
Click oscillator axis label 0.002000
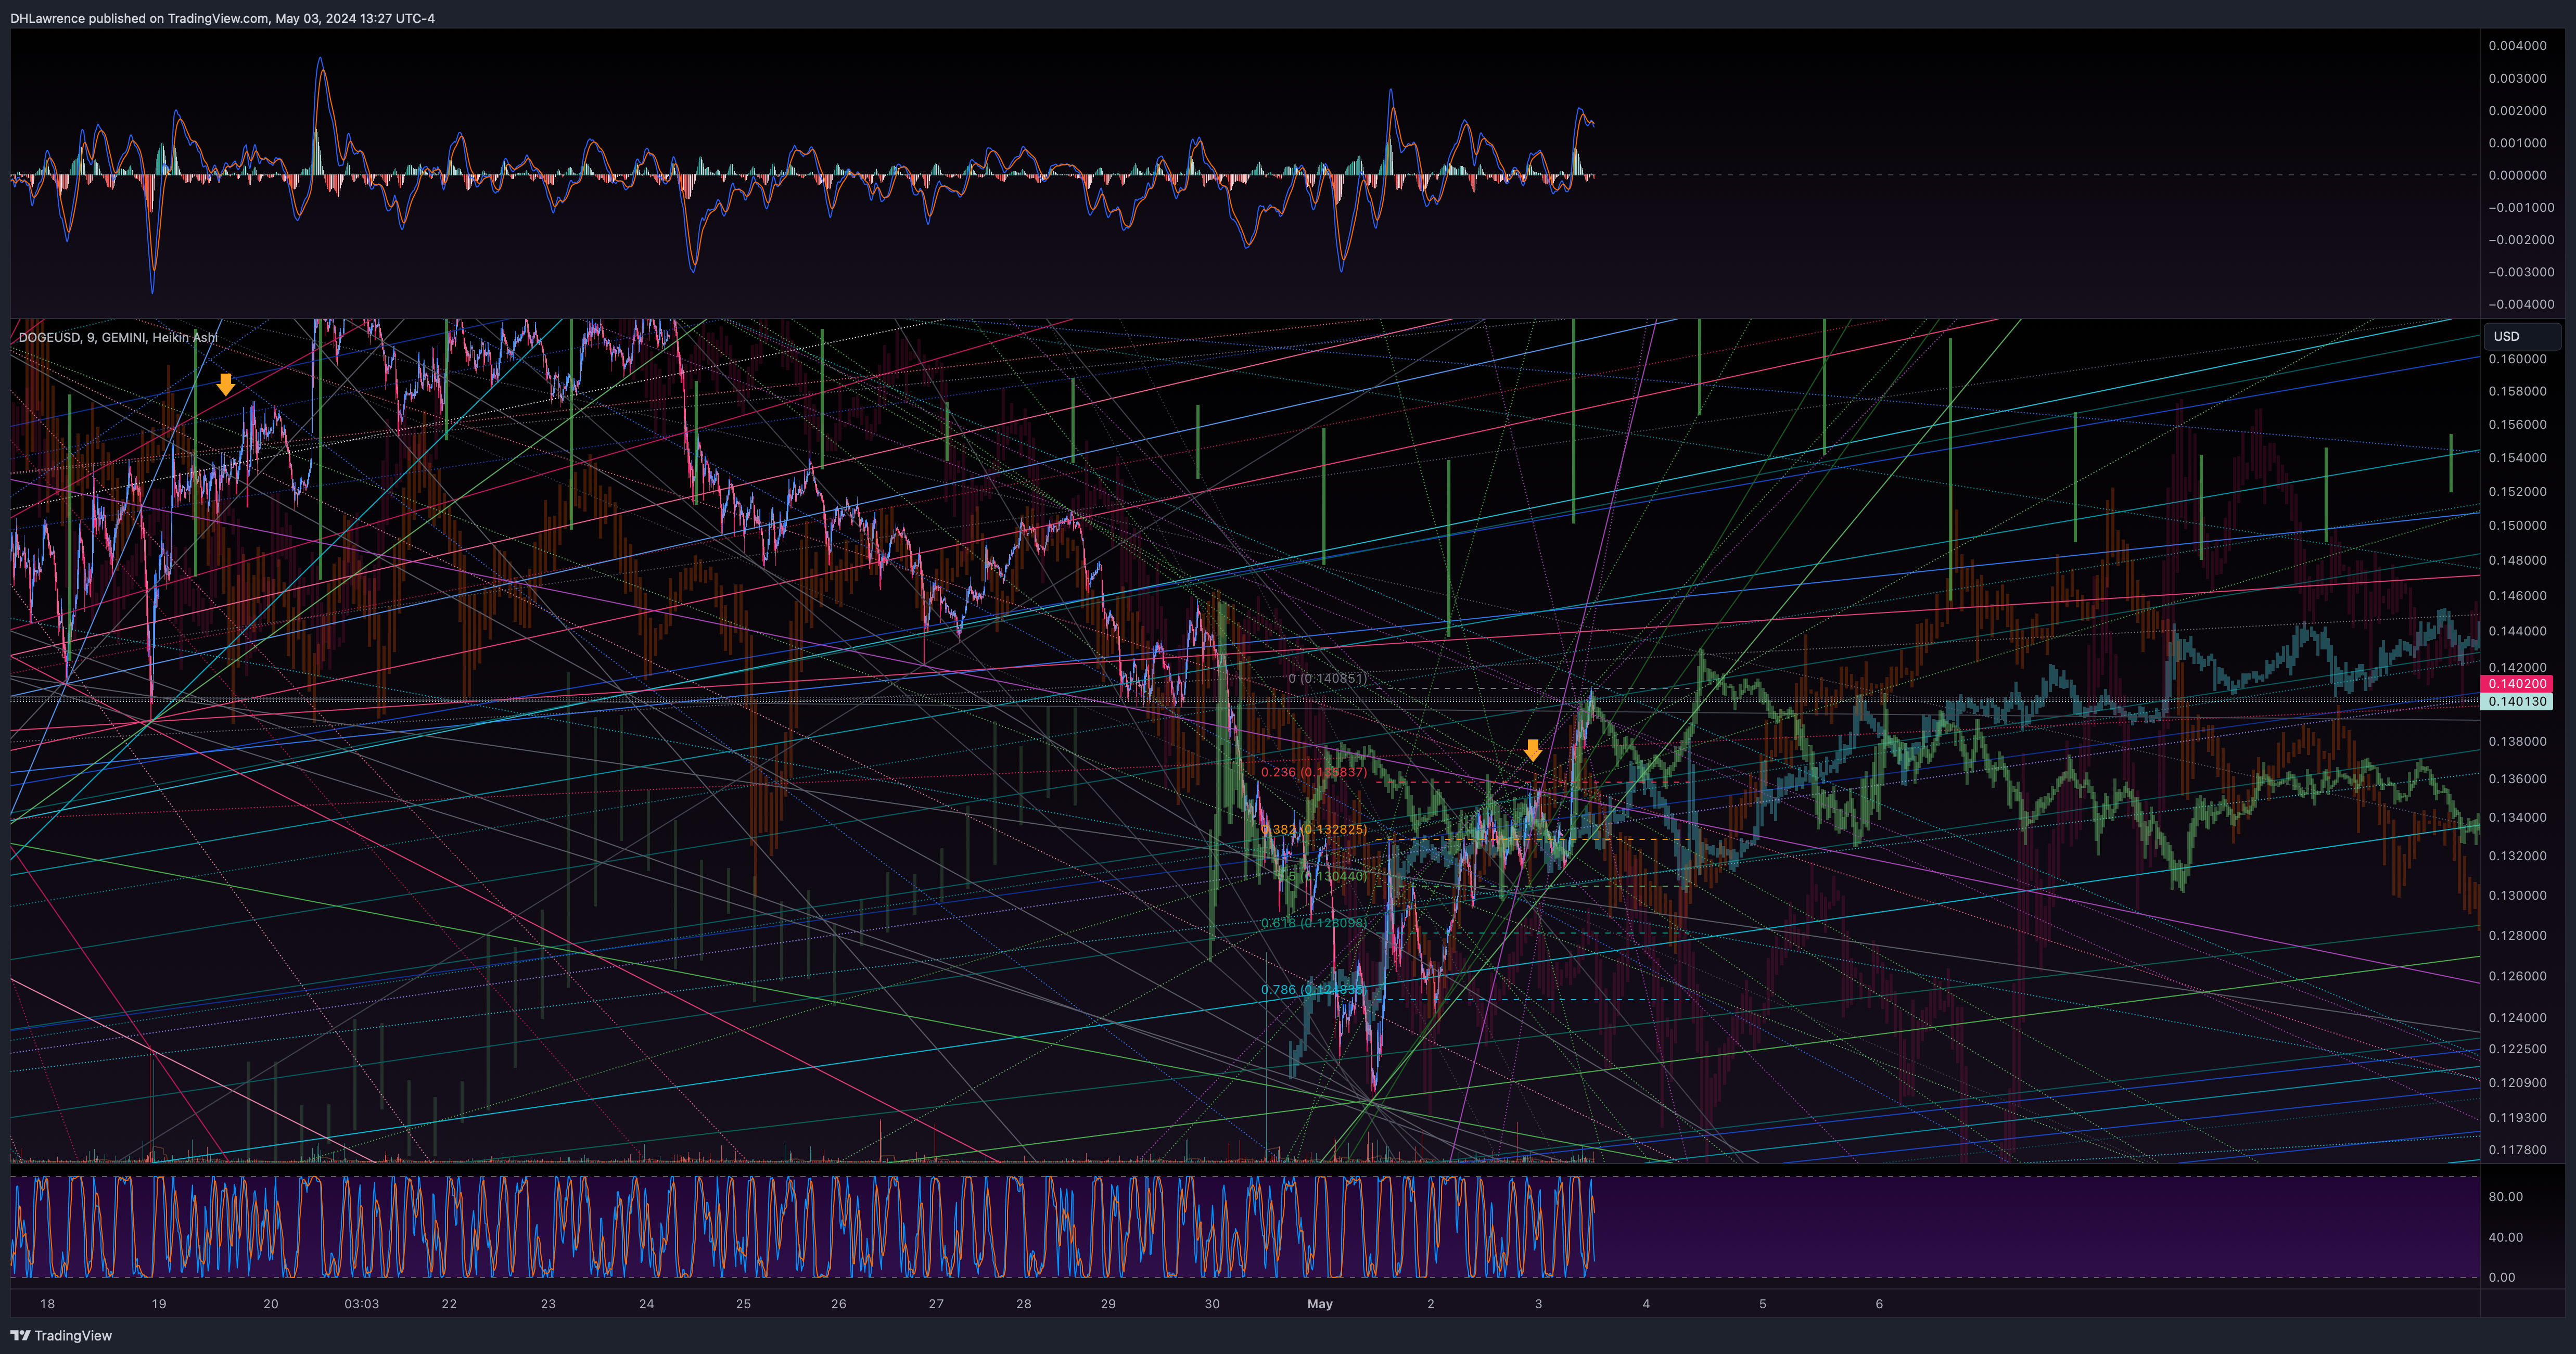click(2518, 111)
